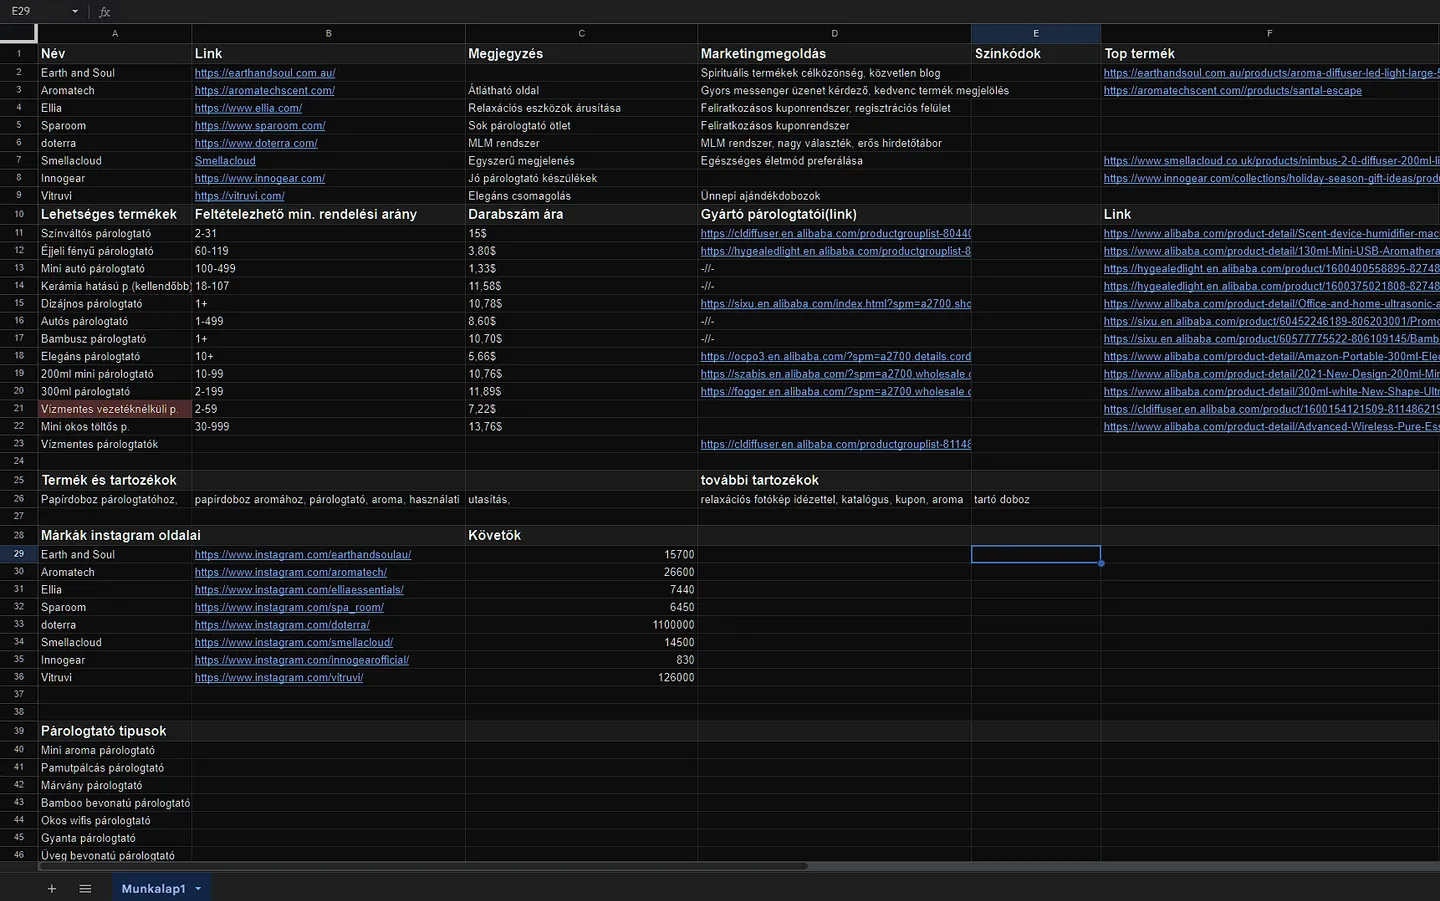The width and height of the screenshot is (1440, 901).
Task: Select column D header
Action: [x=834, y=33]
